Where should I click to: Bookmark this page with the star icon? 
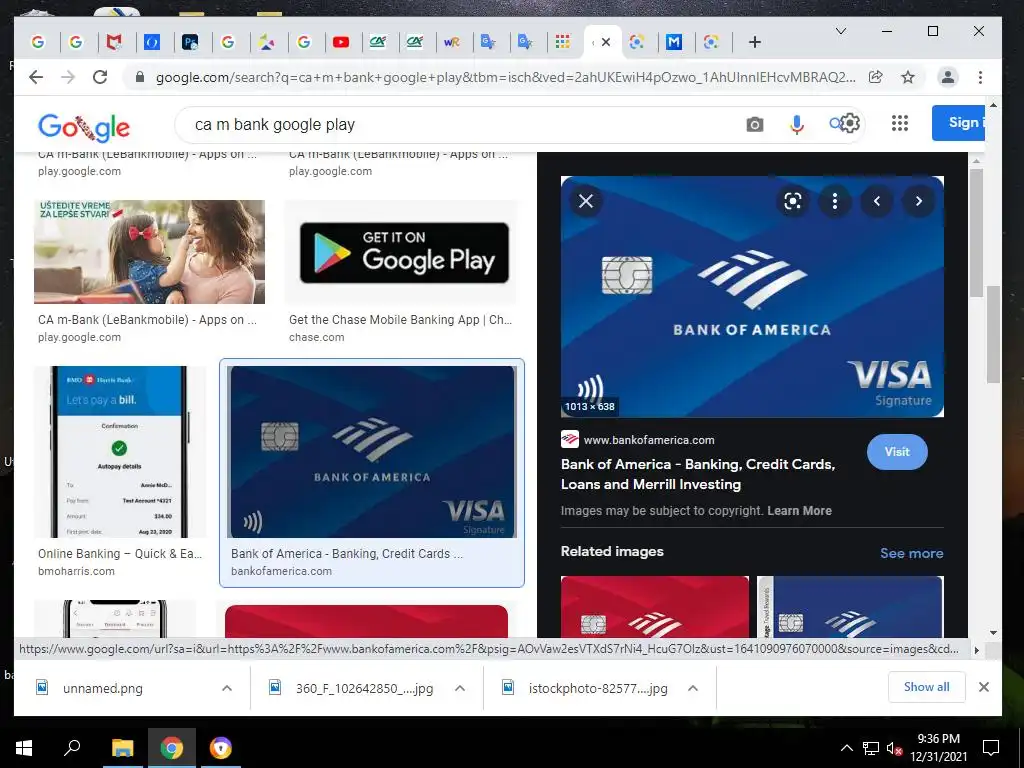[908, 77]
